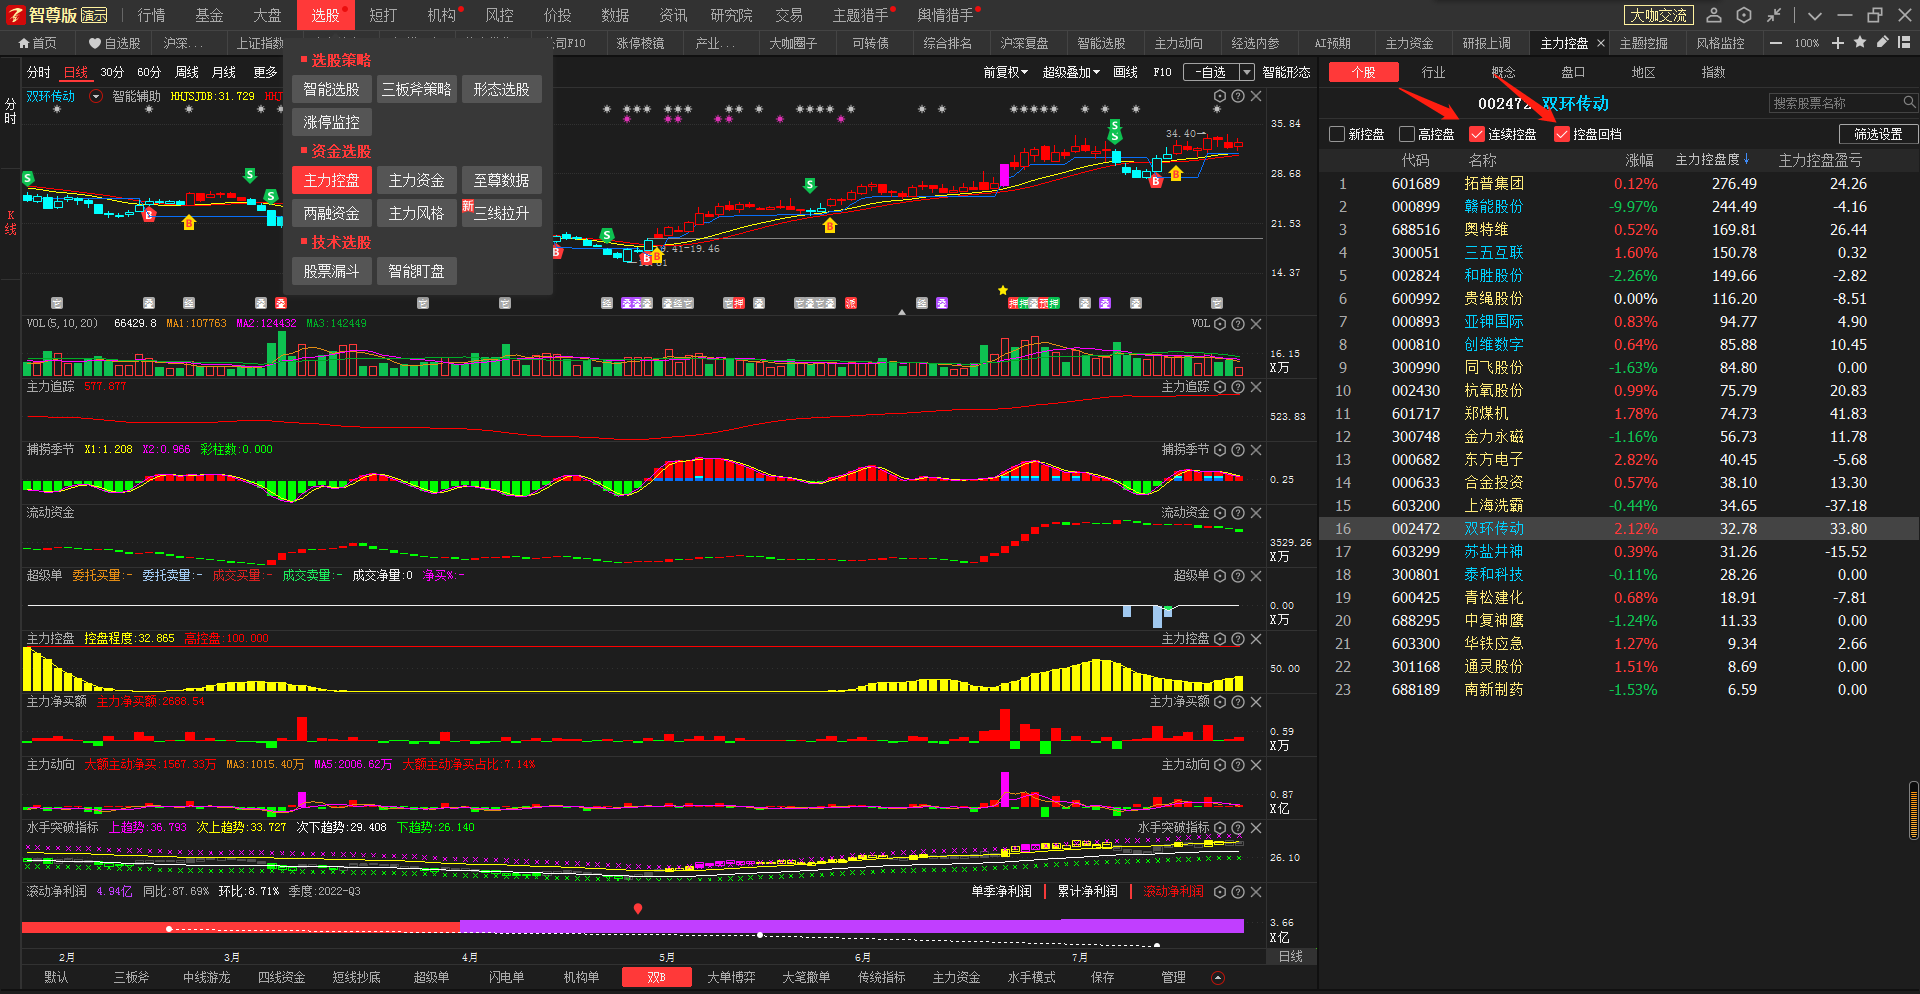Select the 滚动净利润 mode option
This screenshot has height=994, width=1920.
1173,892
